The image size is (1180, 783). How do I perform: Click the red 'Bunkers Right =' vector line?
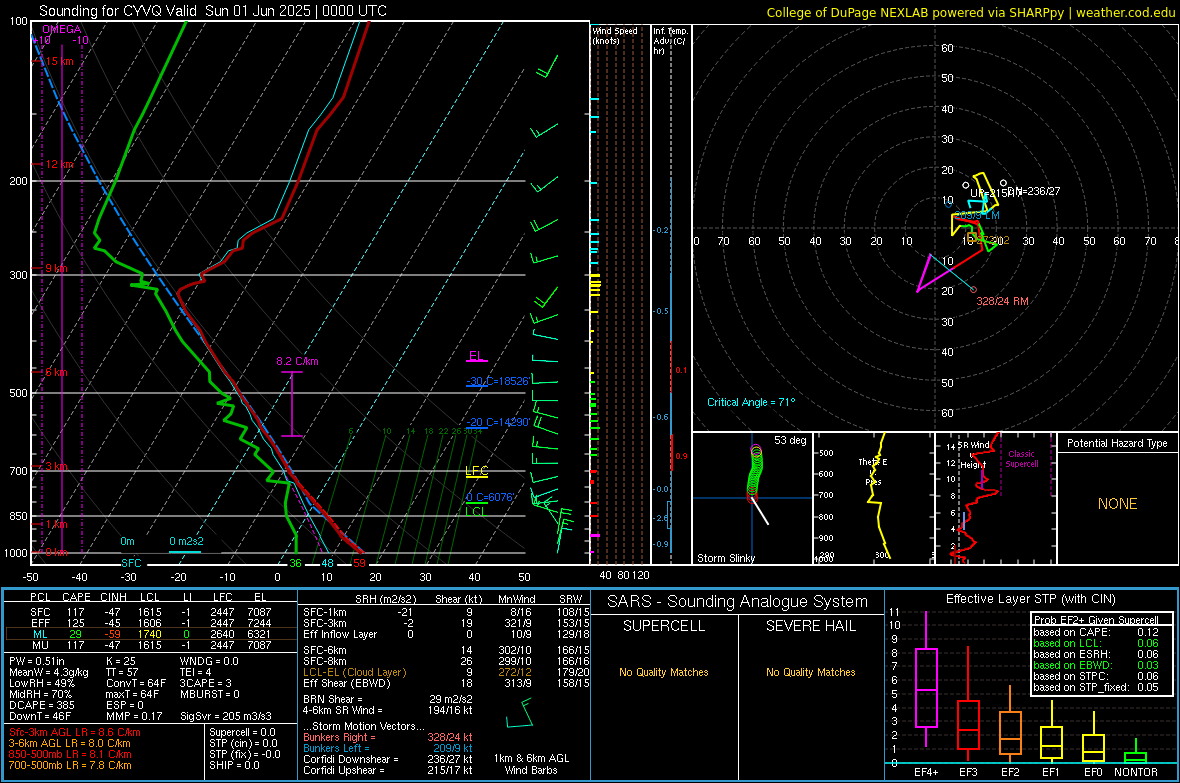click(388, 737)
